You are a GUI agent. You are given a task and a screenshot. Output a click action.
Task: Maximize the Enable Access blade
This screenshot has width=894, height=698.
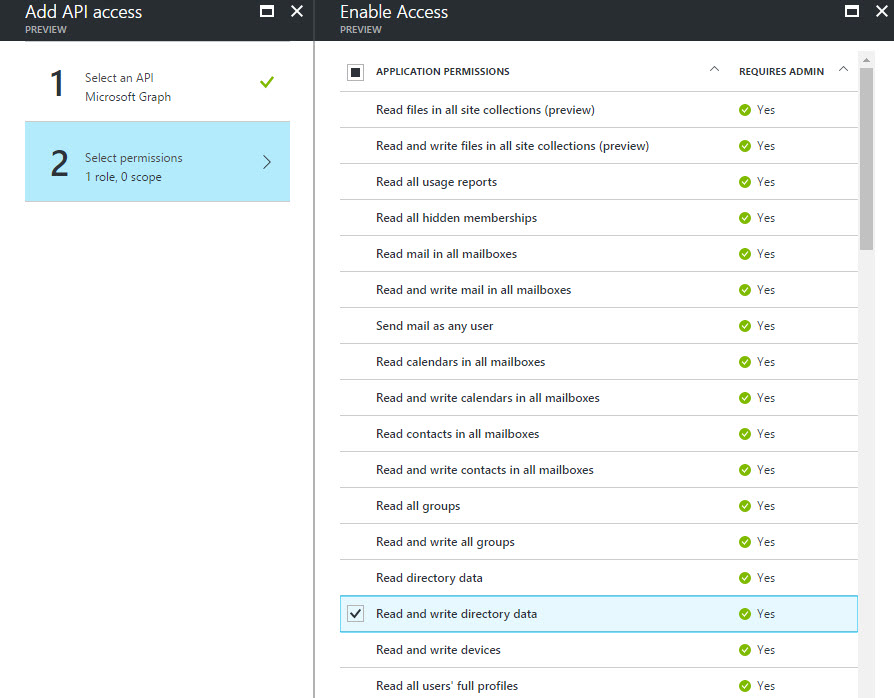click(852, 12)
